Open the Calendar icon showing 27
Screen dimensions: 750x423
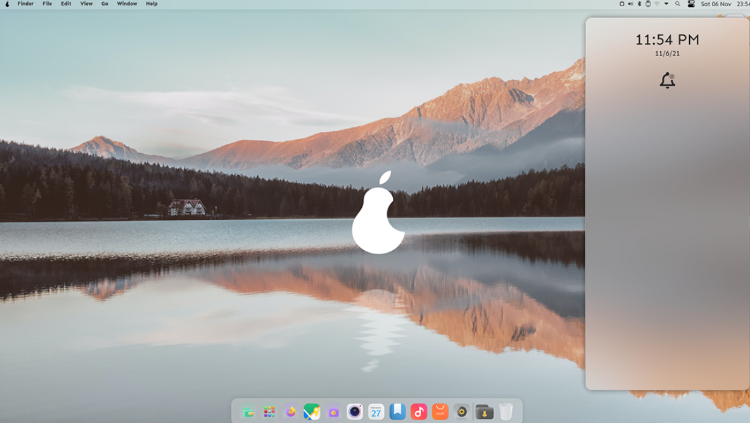pyautogui.click(x=376, y=412)
